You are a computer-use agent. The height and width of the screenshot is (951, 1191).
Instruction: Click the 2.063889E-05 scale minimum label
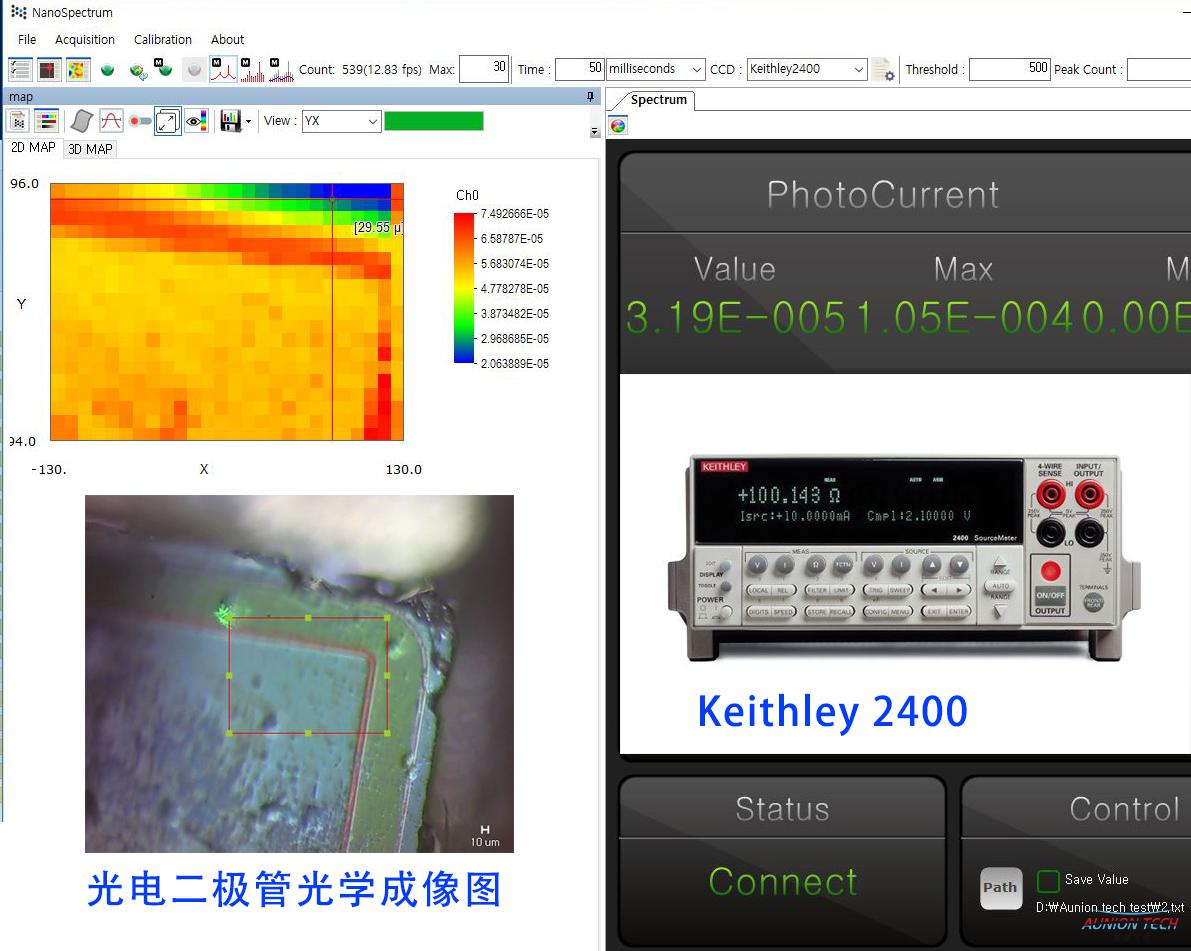(514, 364)
